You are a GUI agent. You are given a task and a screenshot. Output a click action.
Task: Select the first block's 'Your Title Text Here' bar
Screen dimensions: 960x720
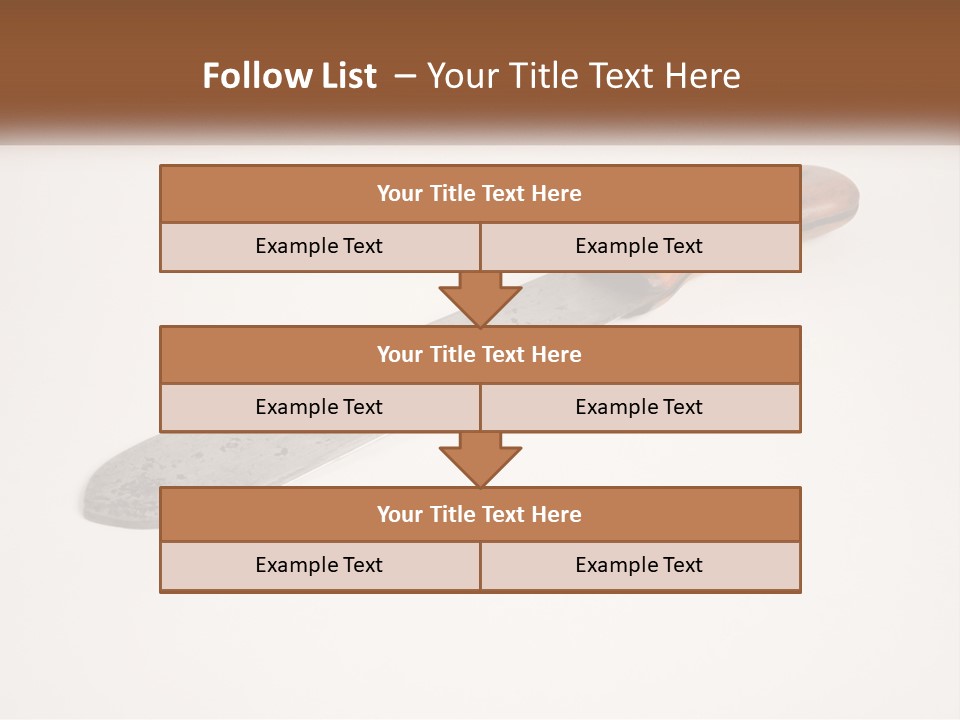[480, 193]
